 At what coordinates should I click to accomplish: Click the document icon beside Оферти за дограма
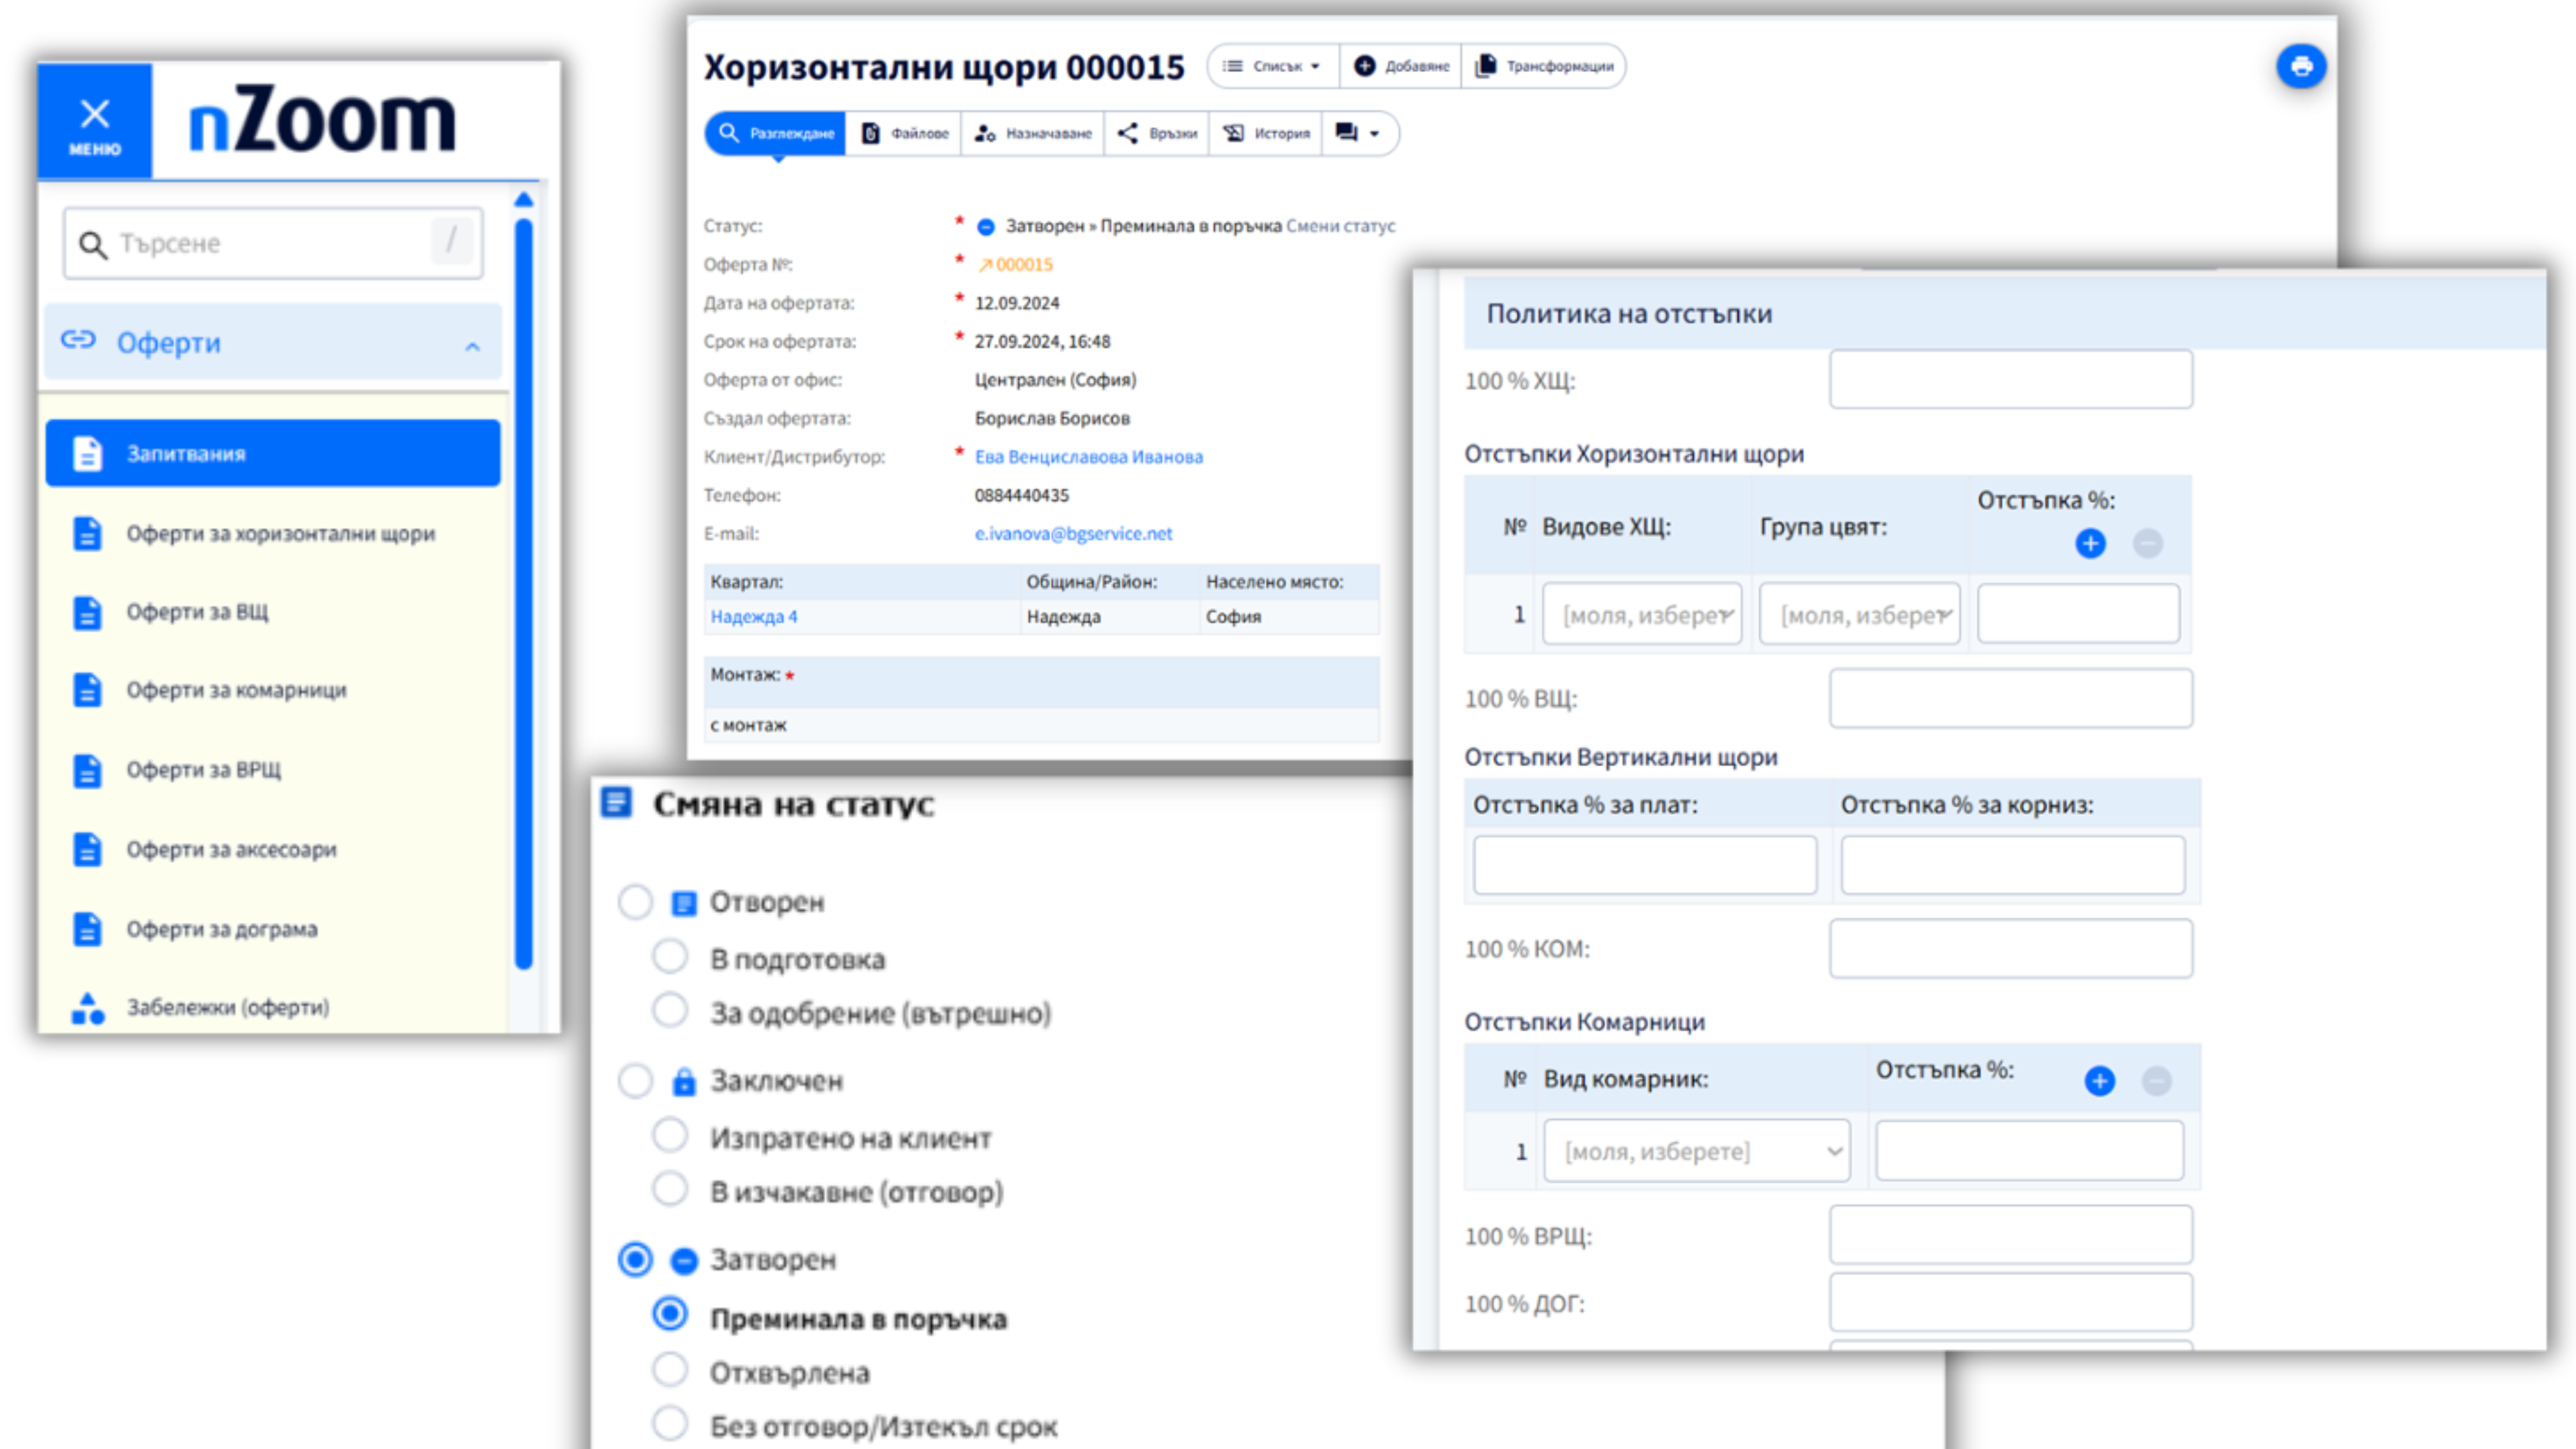click(x=87, y=929)
